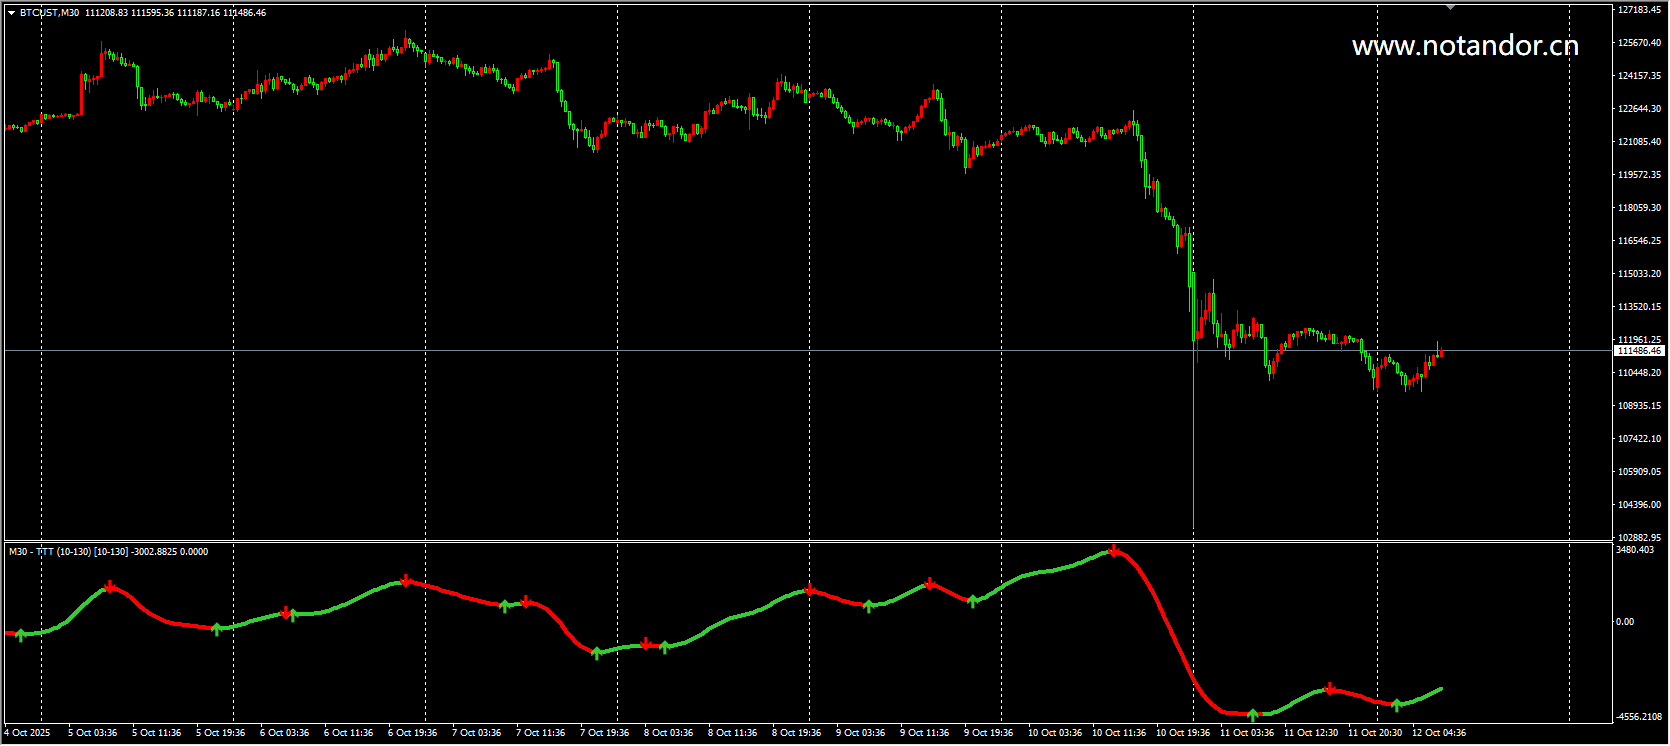This screenshot has width=1670, height=746.
Task: Click the 105909.05 price scale label
Action: [x=1640, y=472]
